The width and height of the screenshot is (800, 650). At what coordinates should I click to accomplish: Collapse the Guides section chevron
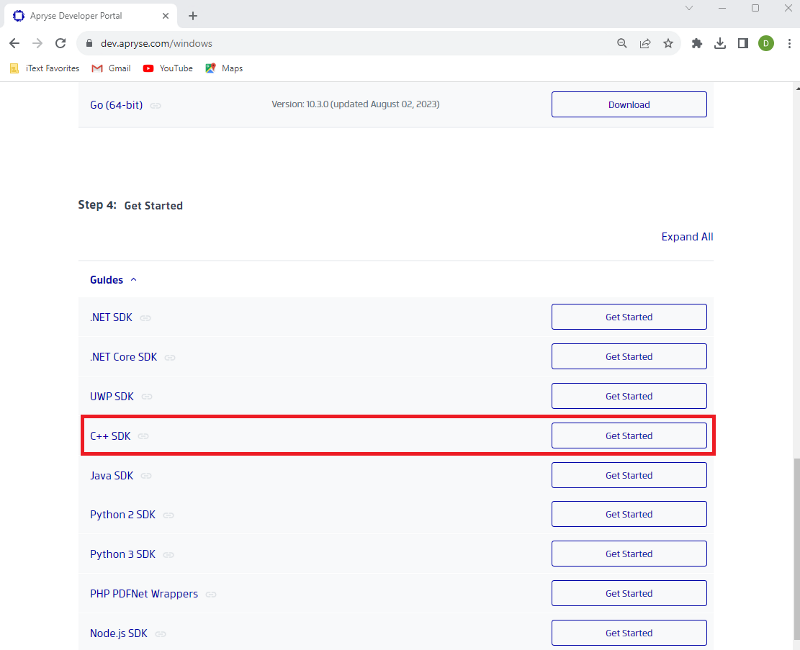click(134, 280)
